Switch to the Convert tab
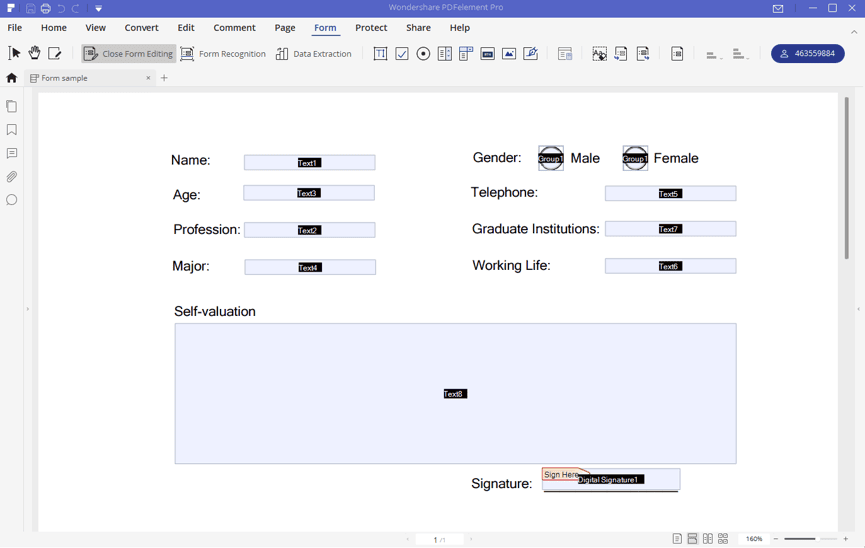865x548 pixels. click(141, 28)
